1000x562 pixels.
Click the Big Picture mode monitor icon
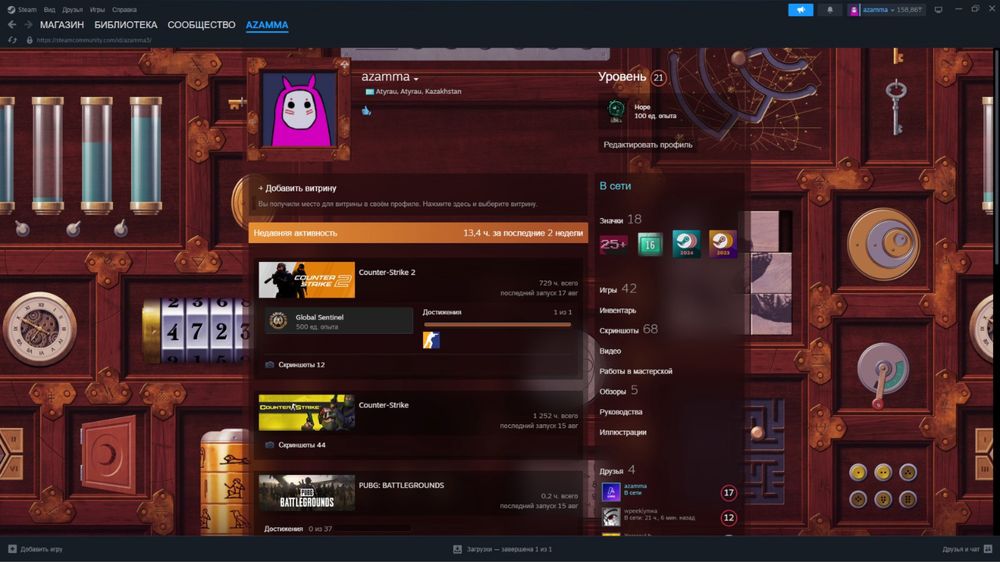tap(938, 10)
